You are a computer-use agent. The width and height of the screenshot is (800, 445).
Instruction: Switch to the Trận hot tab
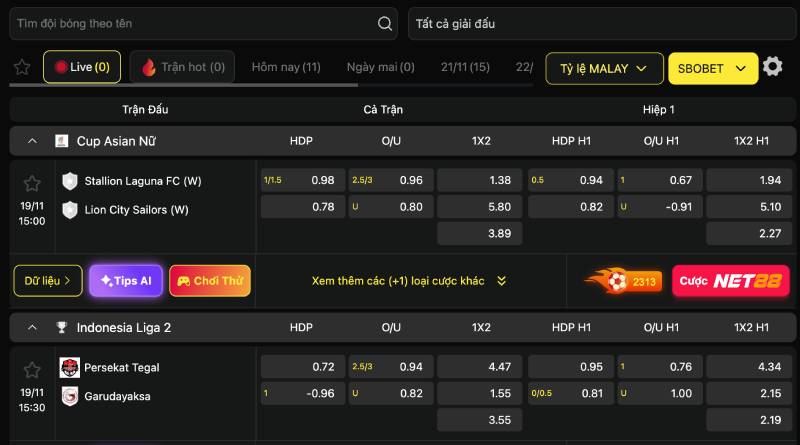[183, 67]
